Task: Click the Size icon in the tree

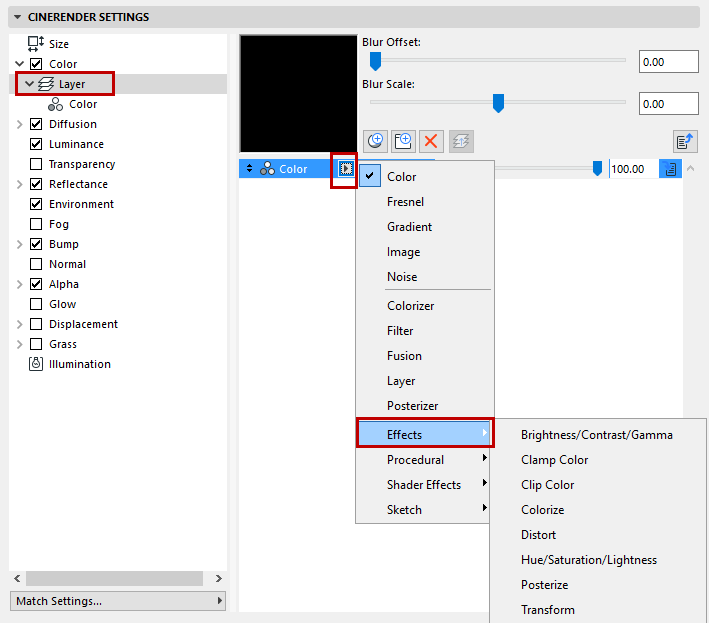Action: [36, 44]
